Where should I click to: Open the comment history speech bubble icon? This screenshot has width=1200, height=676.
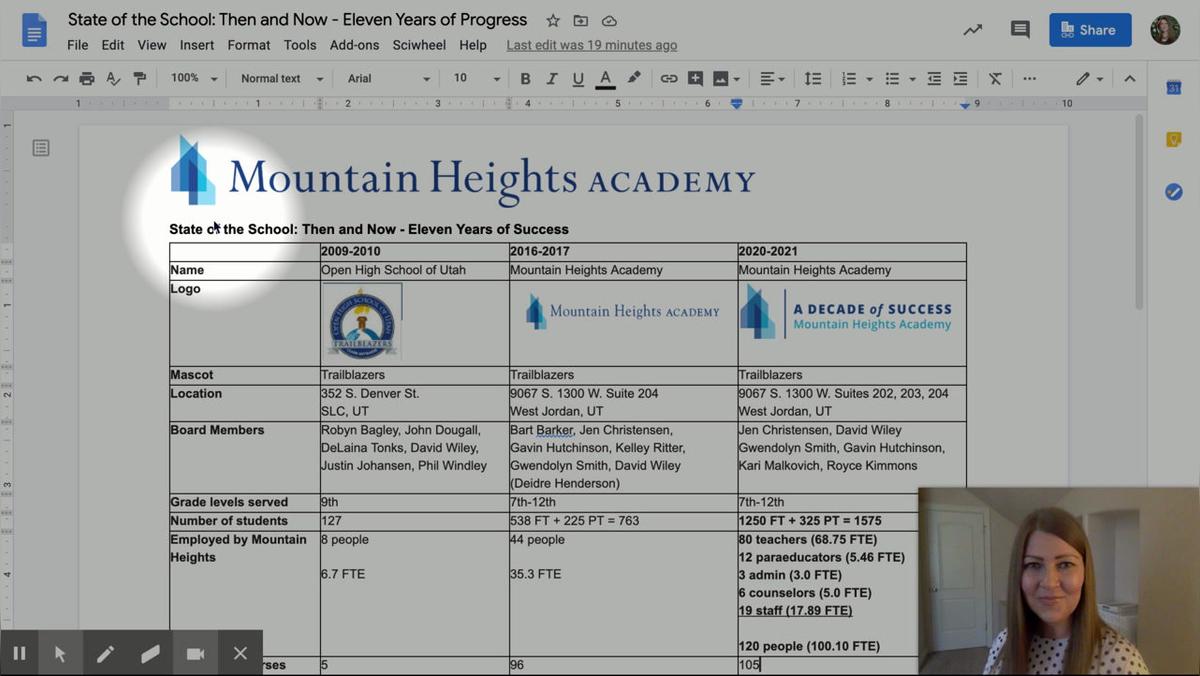click(1020, 30)
